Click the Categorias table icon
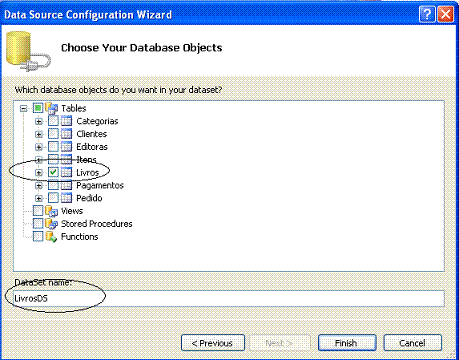This screenshot has width=459, height=360. pyautogui.click(x=66, y=121)
